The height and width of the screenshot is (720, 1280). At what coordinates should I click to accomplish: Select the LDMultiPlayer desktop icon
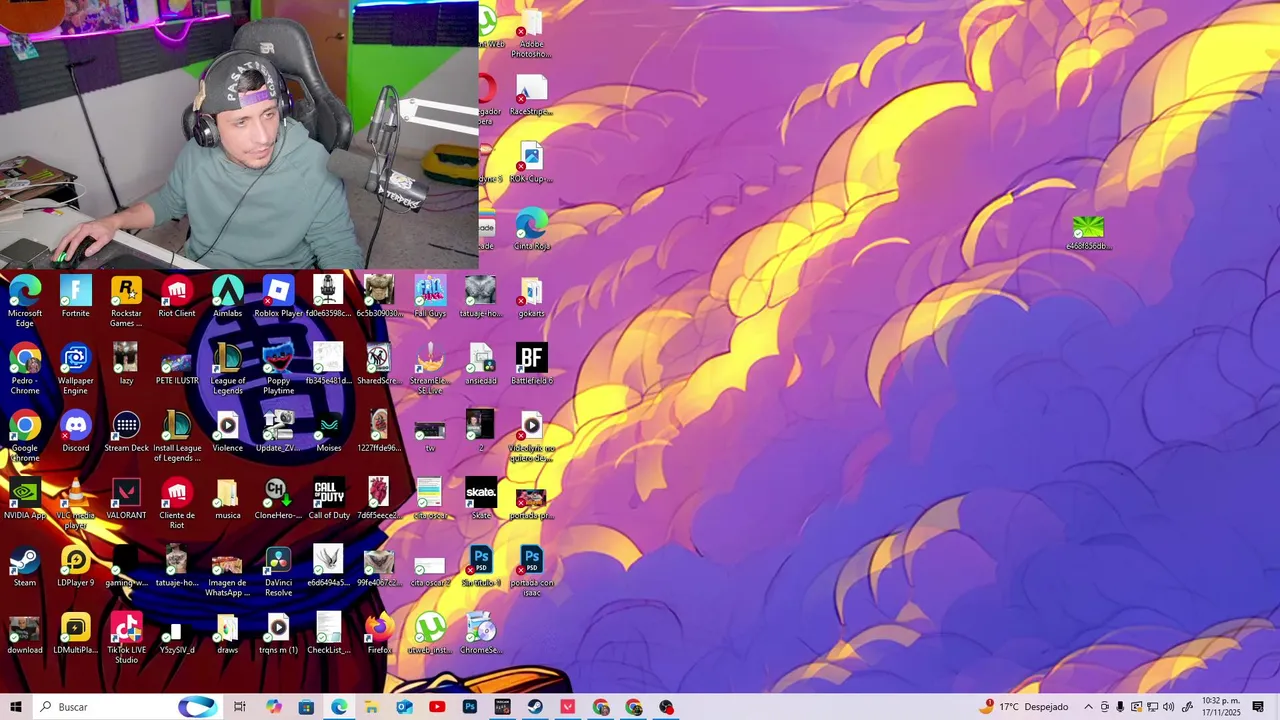click(76, 633)
